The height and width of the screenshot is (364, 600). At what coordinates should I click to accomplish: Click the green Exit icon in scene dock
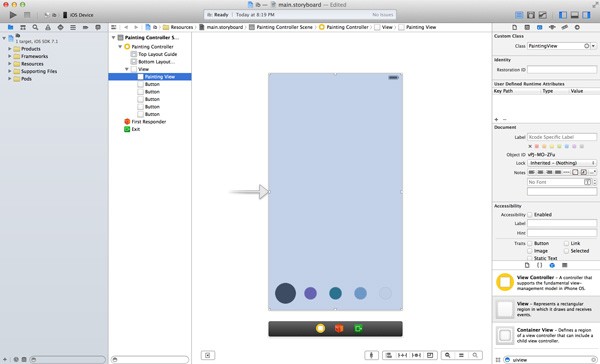coord(358,328)
